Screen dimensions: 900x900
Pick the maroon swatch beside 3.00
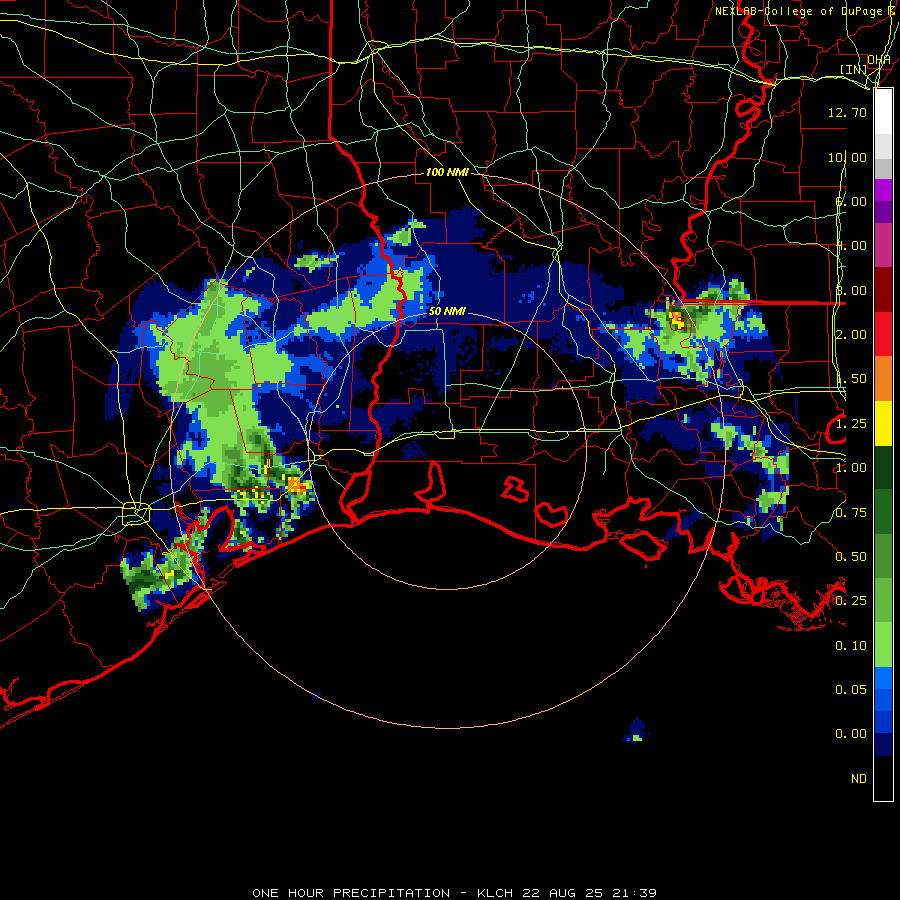point(883,289)
